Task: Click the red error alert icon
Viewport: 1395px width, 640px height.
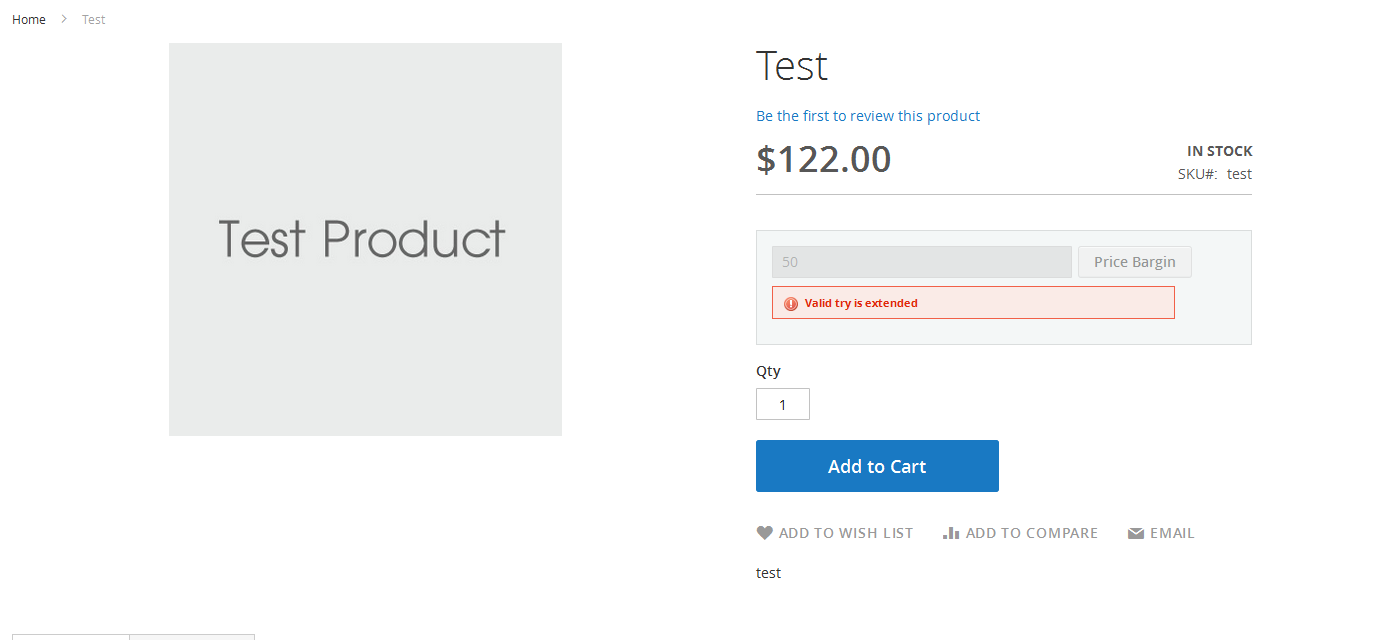Action: (791, 304)
